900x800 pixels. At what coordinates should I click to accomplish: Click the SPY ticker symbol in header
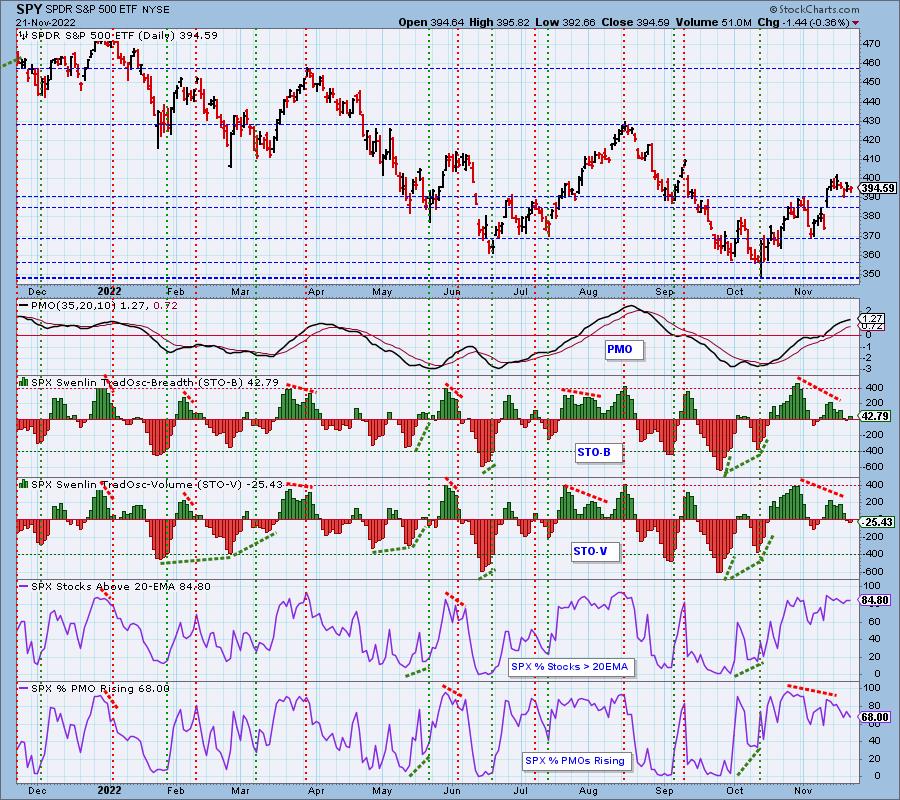[x=29, y=9]
